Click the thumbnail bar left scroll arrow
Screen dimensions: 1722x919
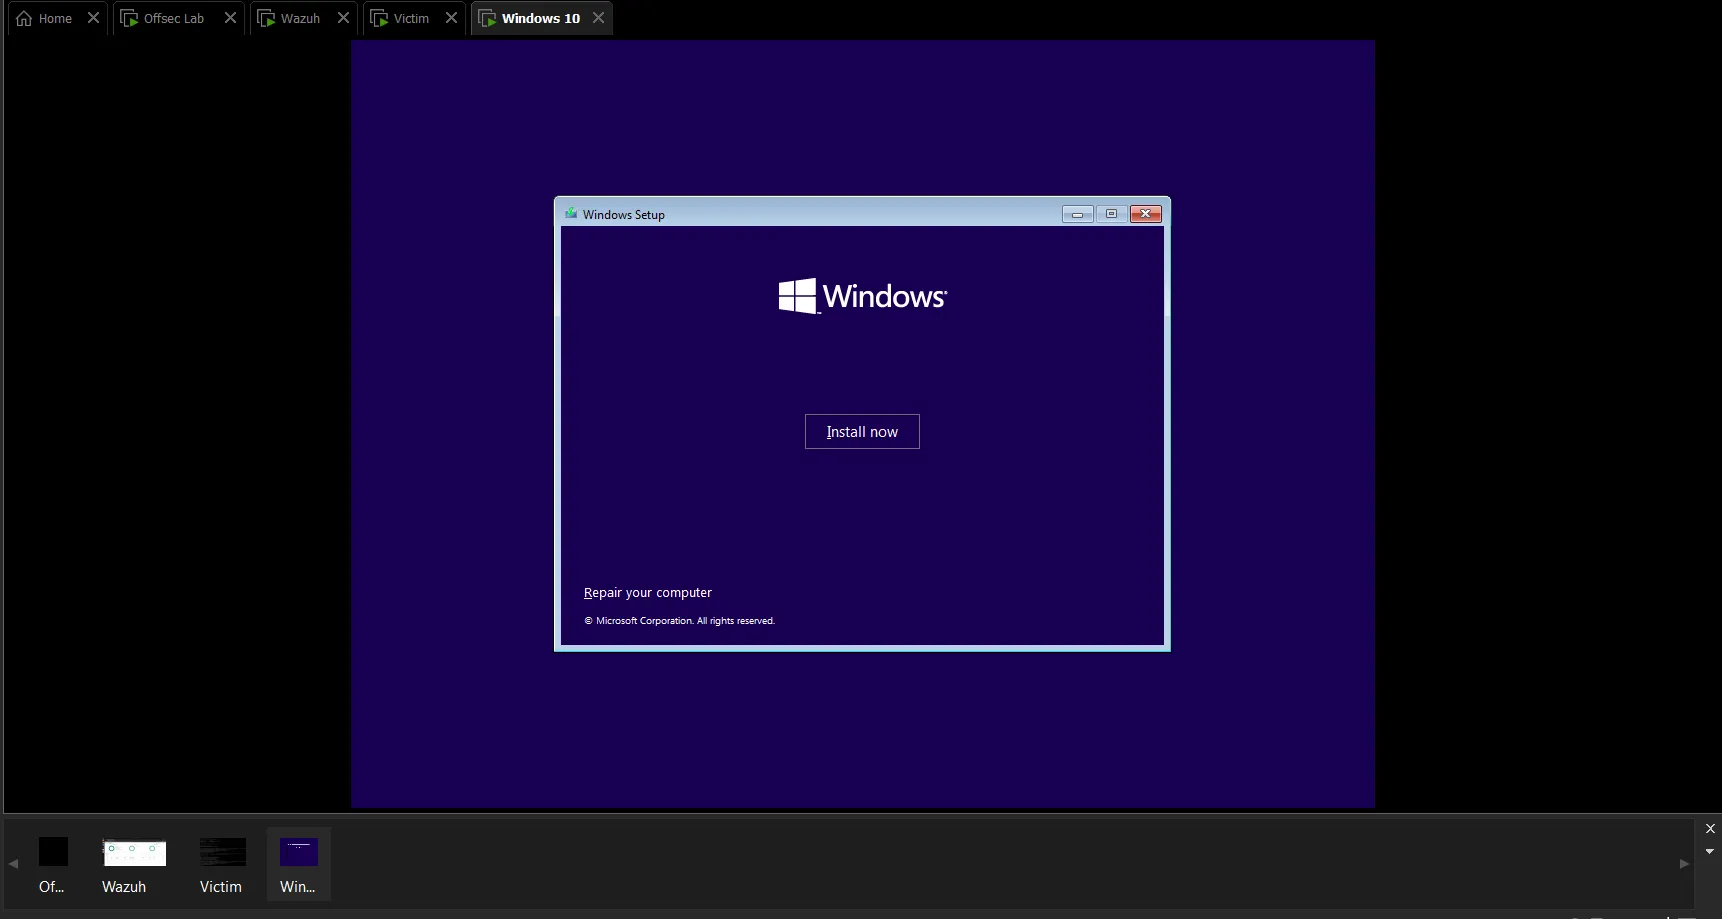pyautogui.click(x=13, y=863)
